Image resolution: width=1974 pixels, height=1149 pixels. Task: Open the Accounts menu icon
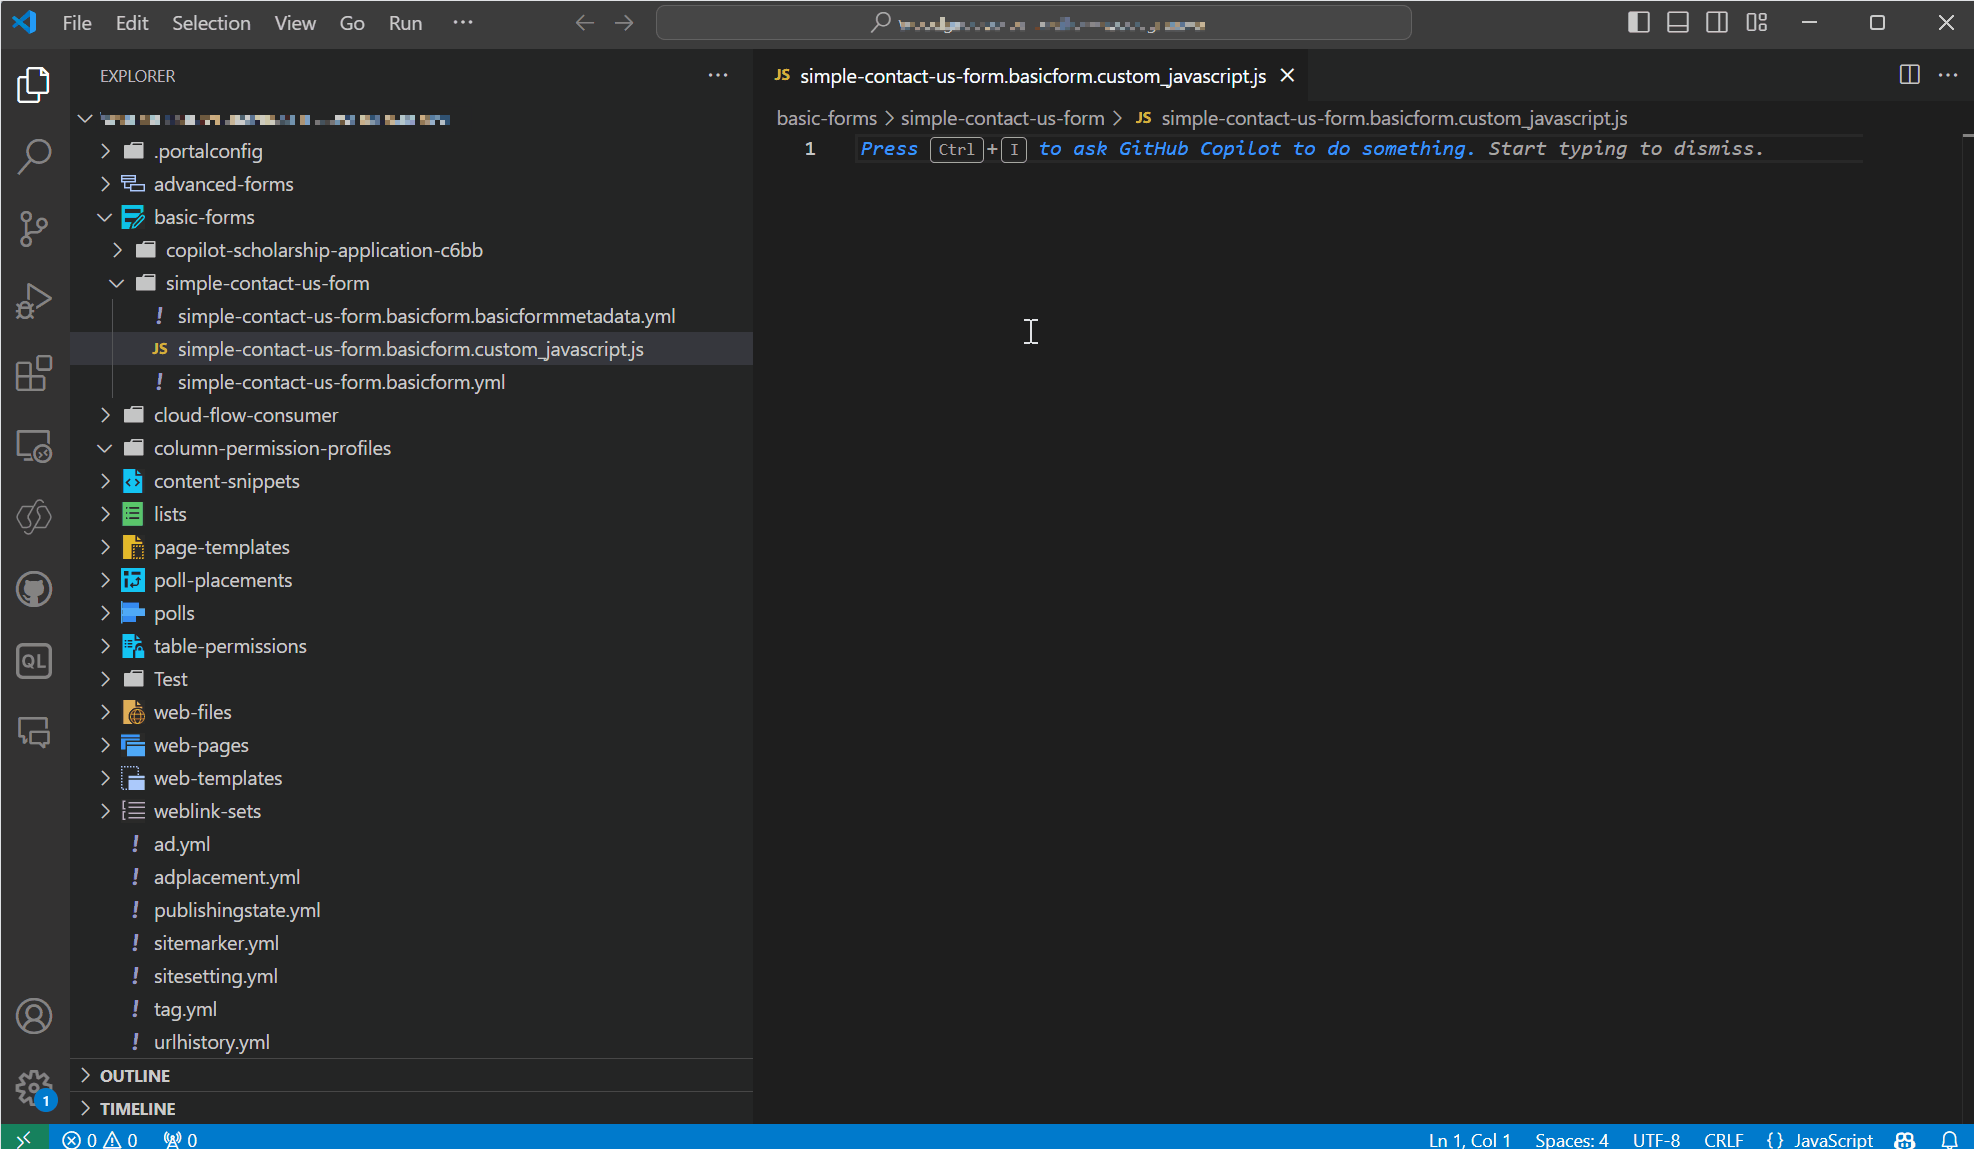coord(34,1016)
